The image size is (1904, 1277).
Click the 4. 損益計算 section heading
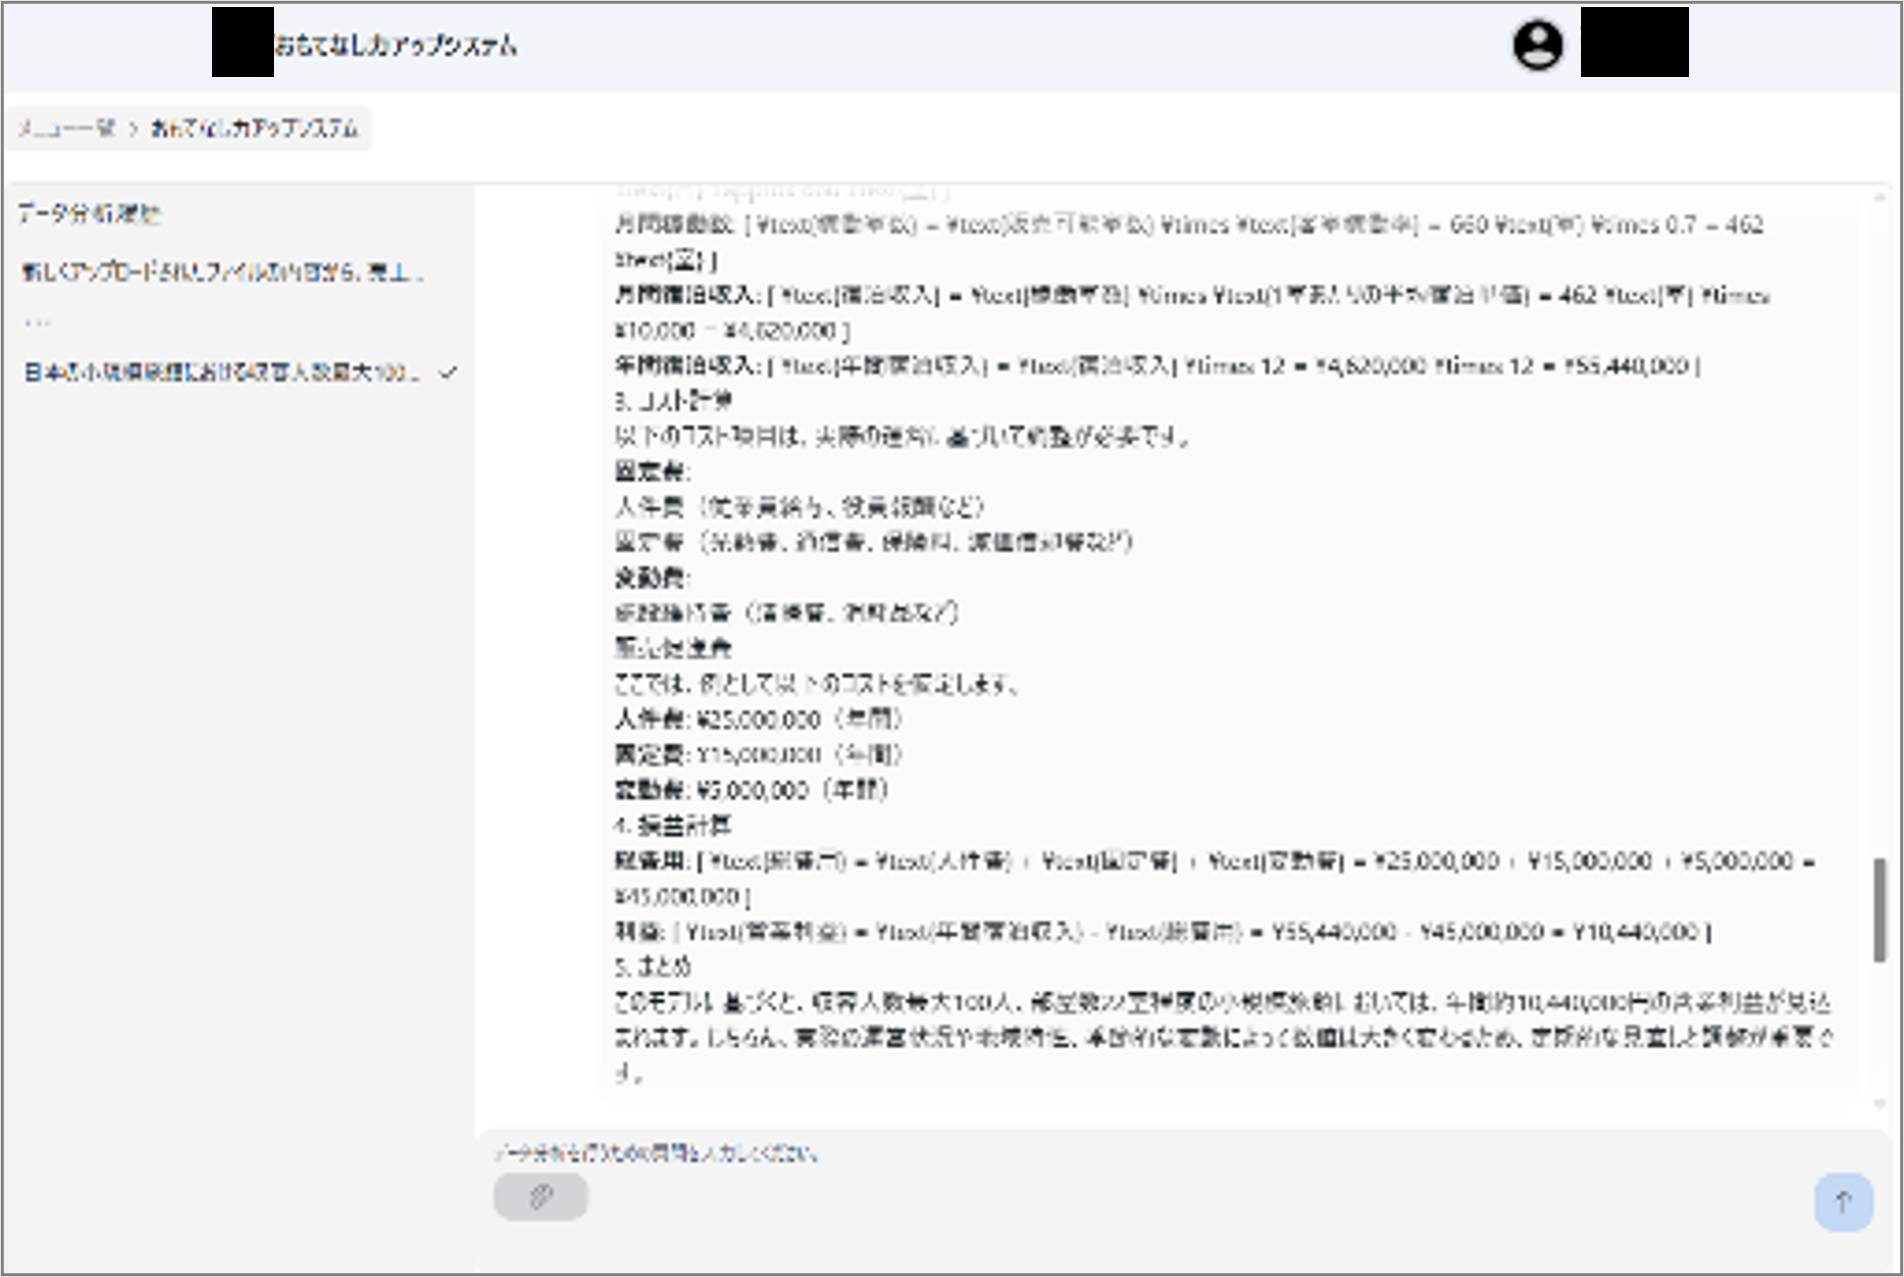[x=672, y=825]
